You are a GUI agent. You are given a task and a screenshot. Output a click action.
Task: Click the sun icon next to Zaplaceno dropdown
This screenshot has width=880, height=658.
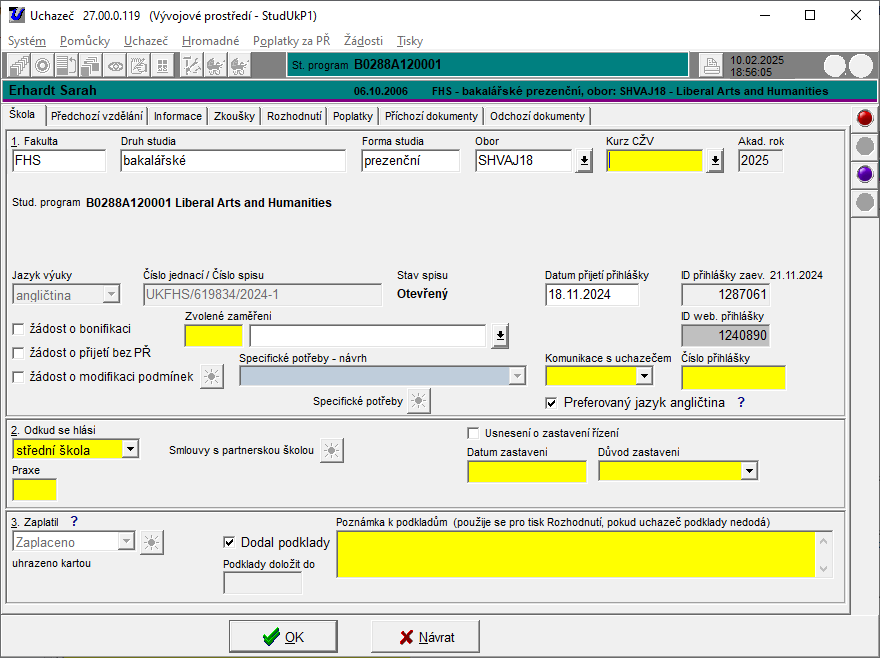151,542
